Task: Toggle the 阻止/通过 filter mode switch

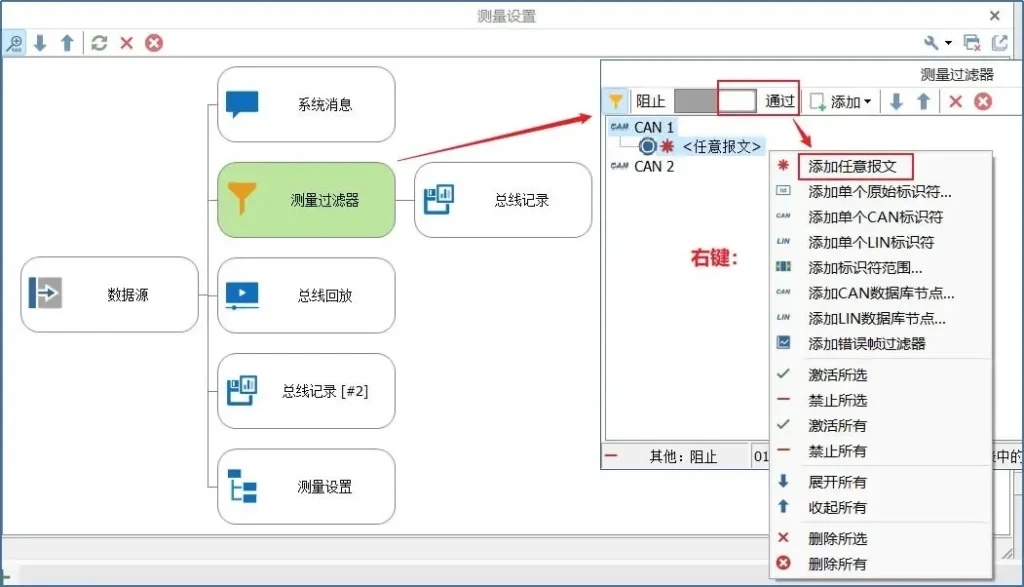Action: [715, 101]
